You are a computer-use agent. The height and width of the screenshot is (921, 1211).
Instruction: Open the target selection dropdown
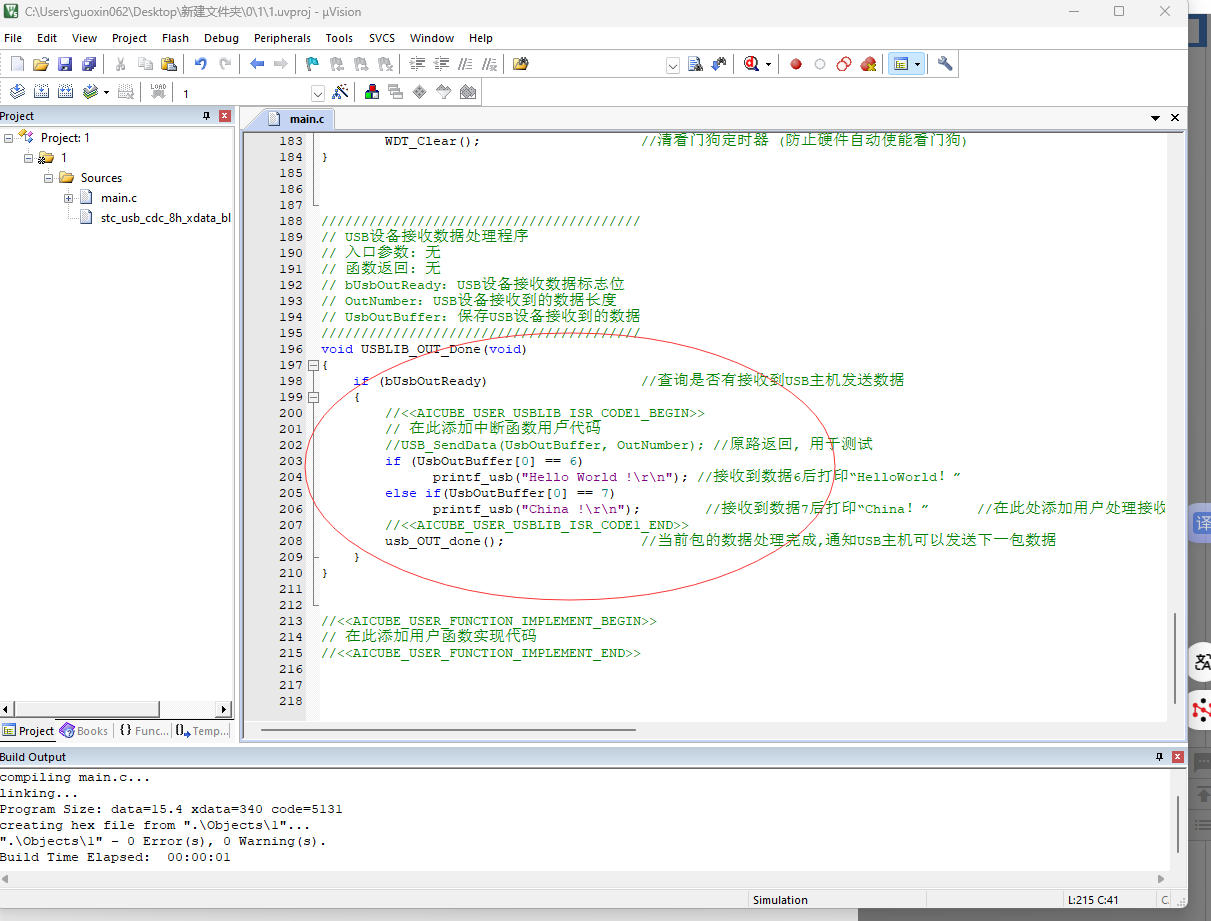tap(318, 93)
